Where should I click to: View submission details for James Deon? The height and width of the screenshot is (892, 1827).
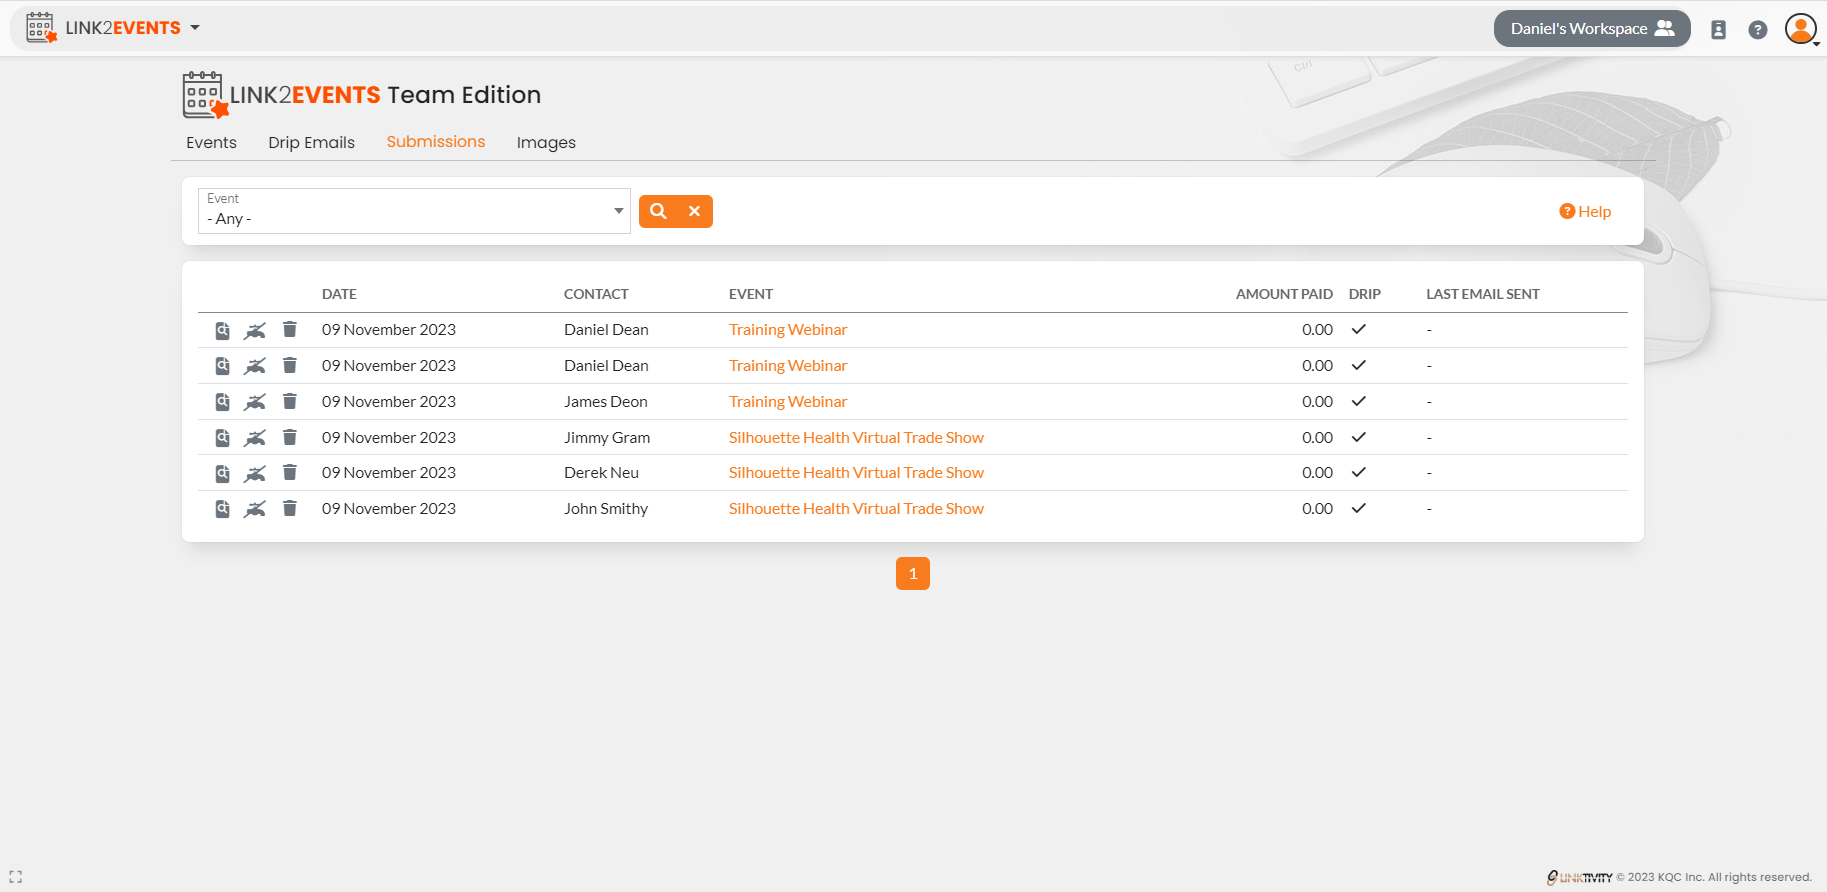point(223,402)
